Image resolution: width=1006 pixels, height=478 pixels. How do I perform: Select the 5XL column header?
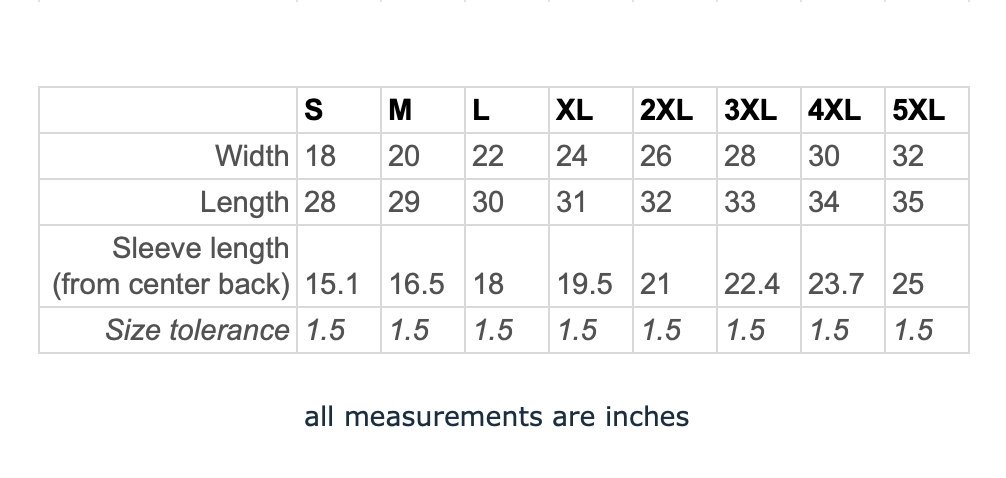coord(918,110)
